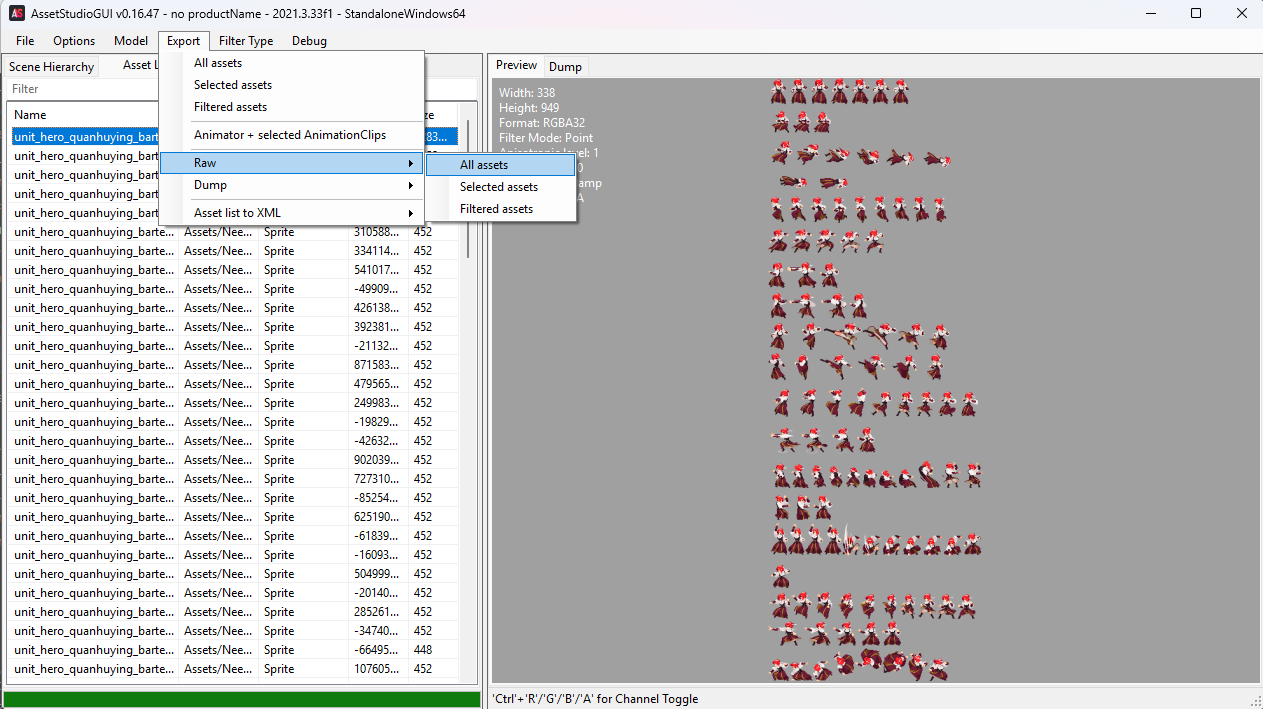Click the Filter input field

click(80, 89)
